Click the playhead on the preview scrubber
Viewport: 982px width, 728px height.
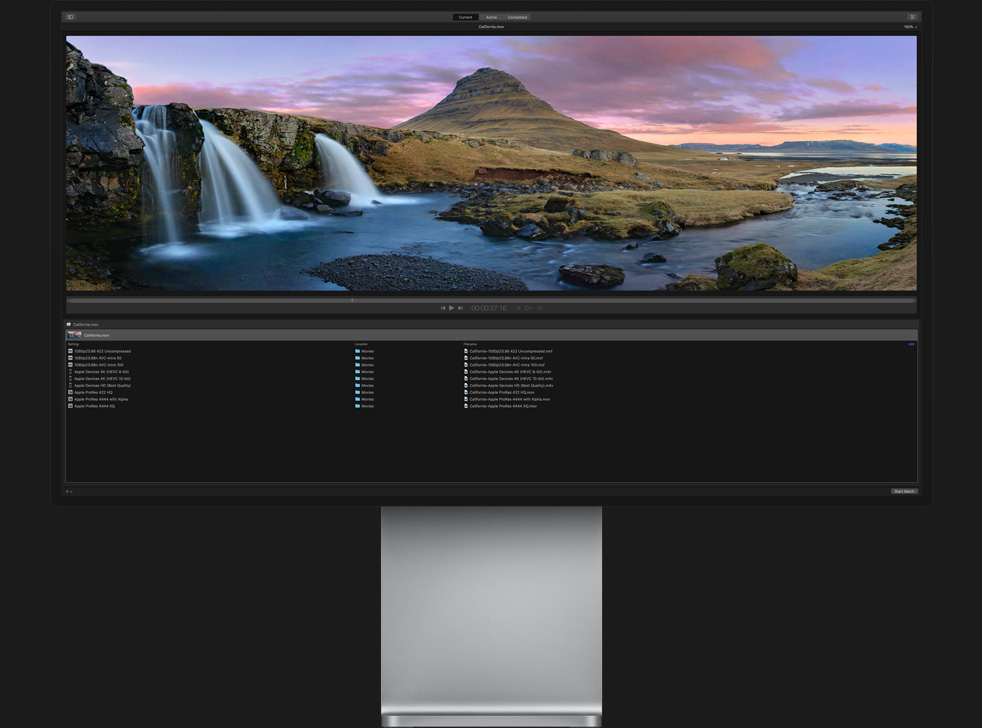352,300
